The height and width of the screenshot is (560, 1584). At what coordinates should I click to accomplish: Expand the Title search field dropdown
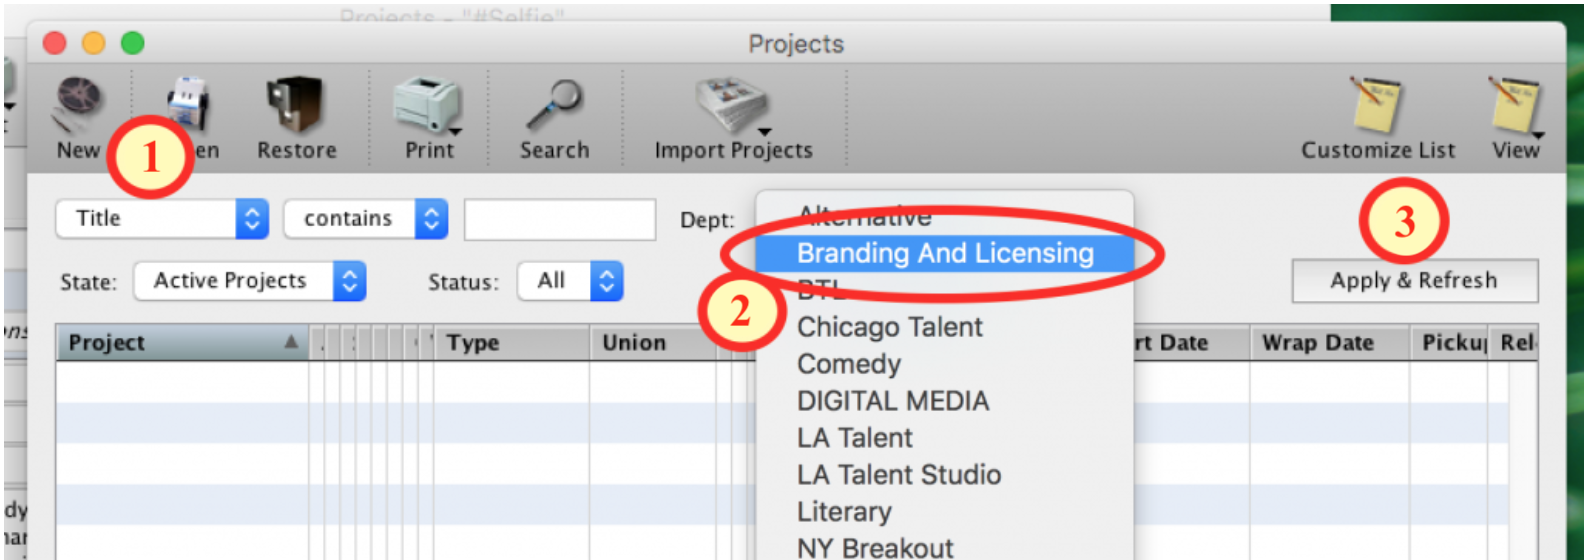pos(162,219)
